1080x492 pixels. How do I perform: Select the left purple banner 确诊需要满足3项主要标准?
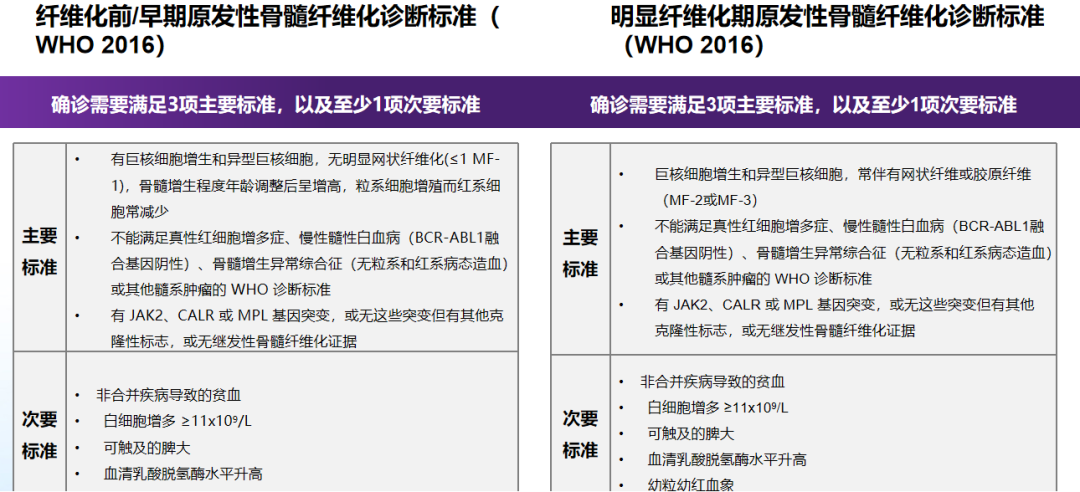point(266,105)
